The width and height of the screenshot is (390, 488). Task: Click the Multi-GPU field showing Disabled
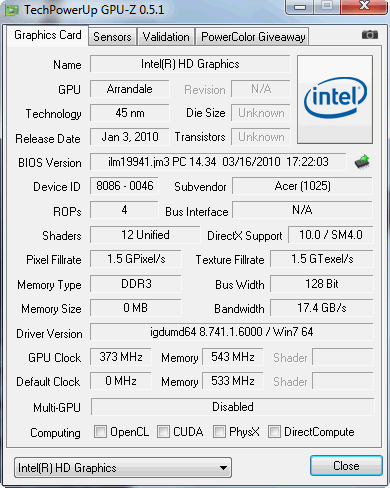233,407
